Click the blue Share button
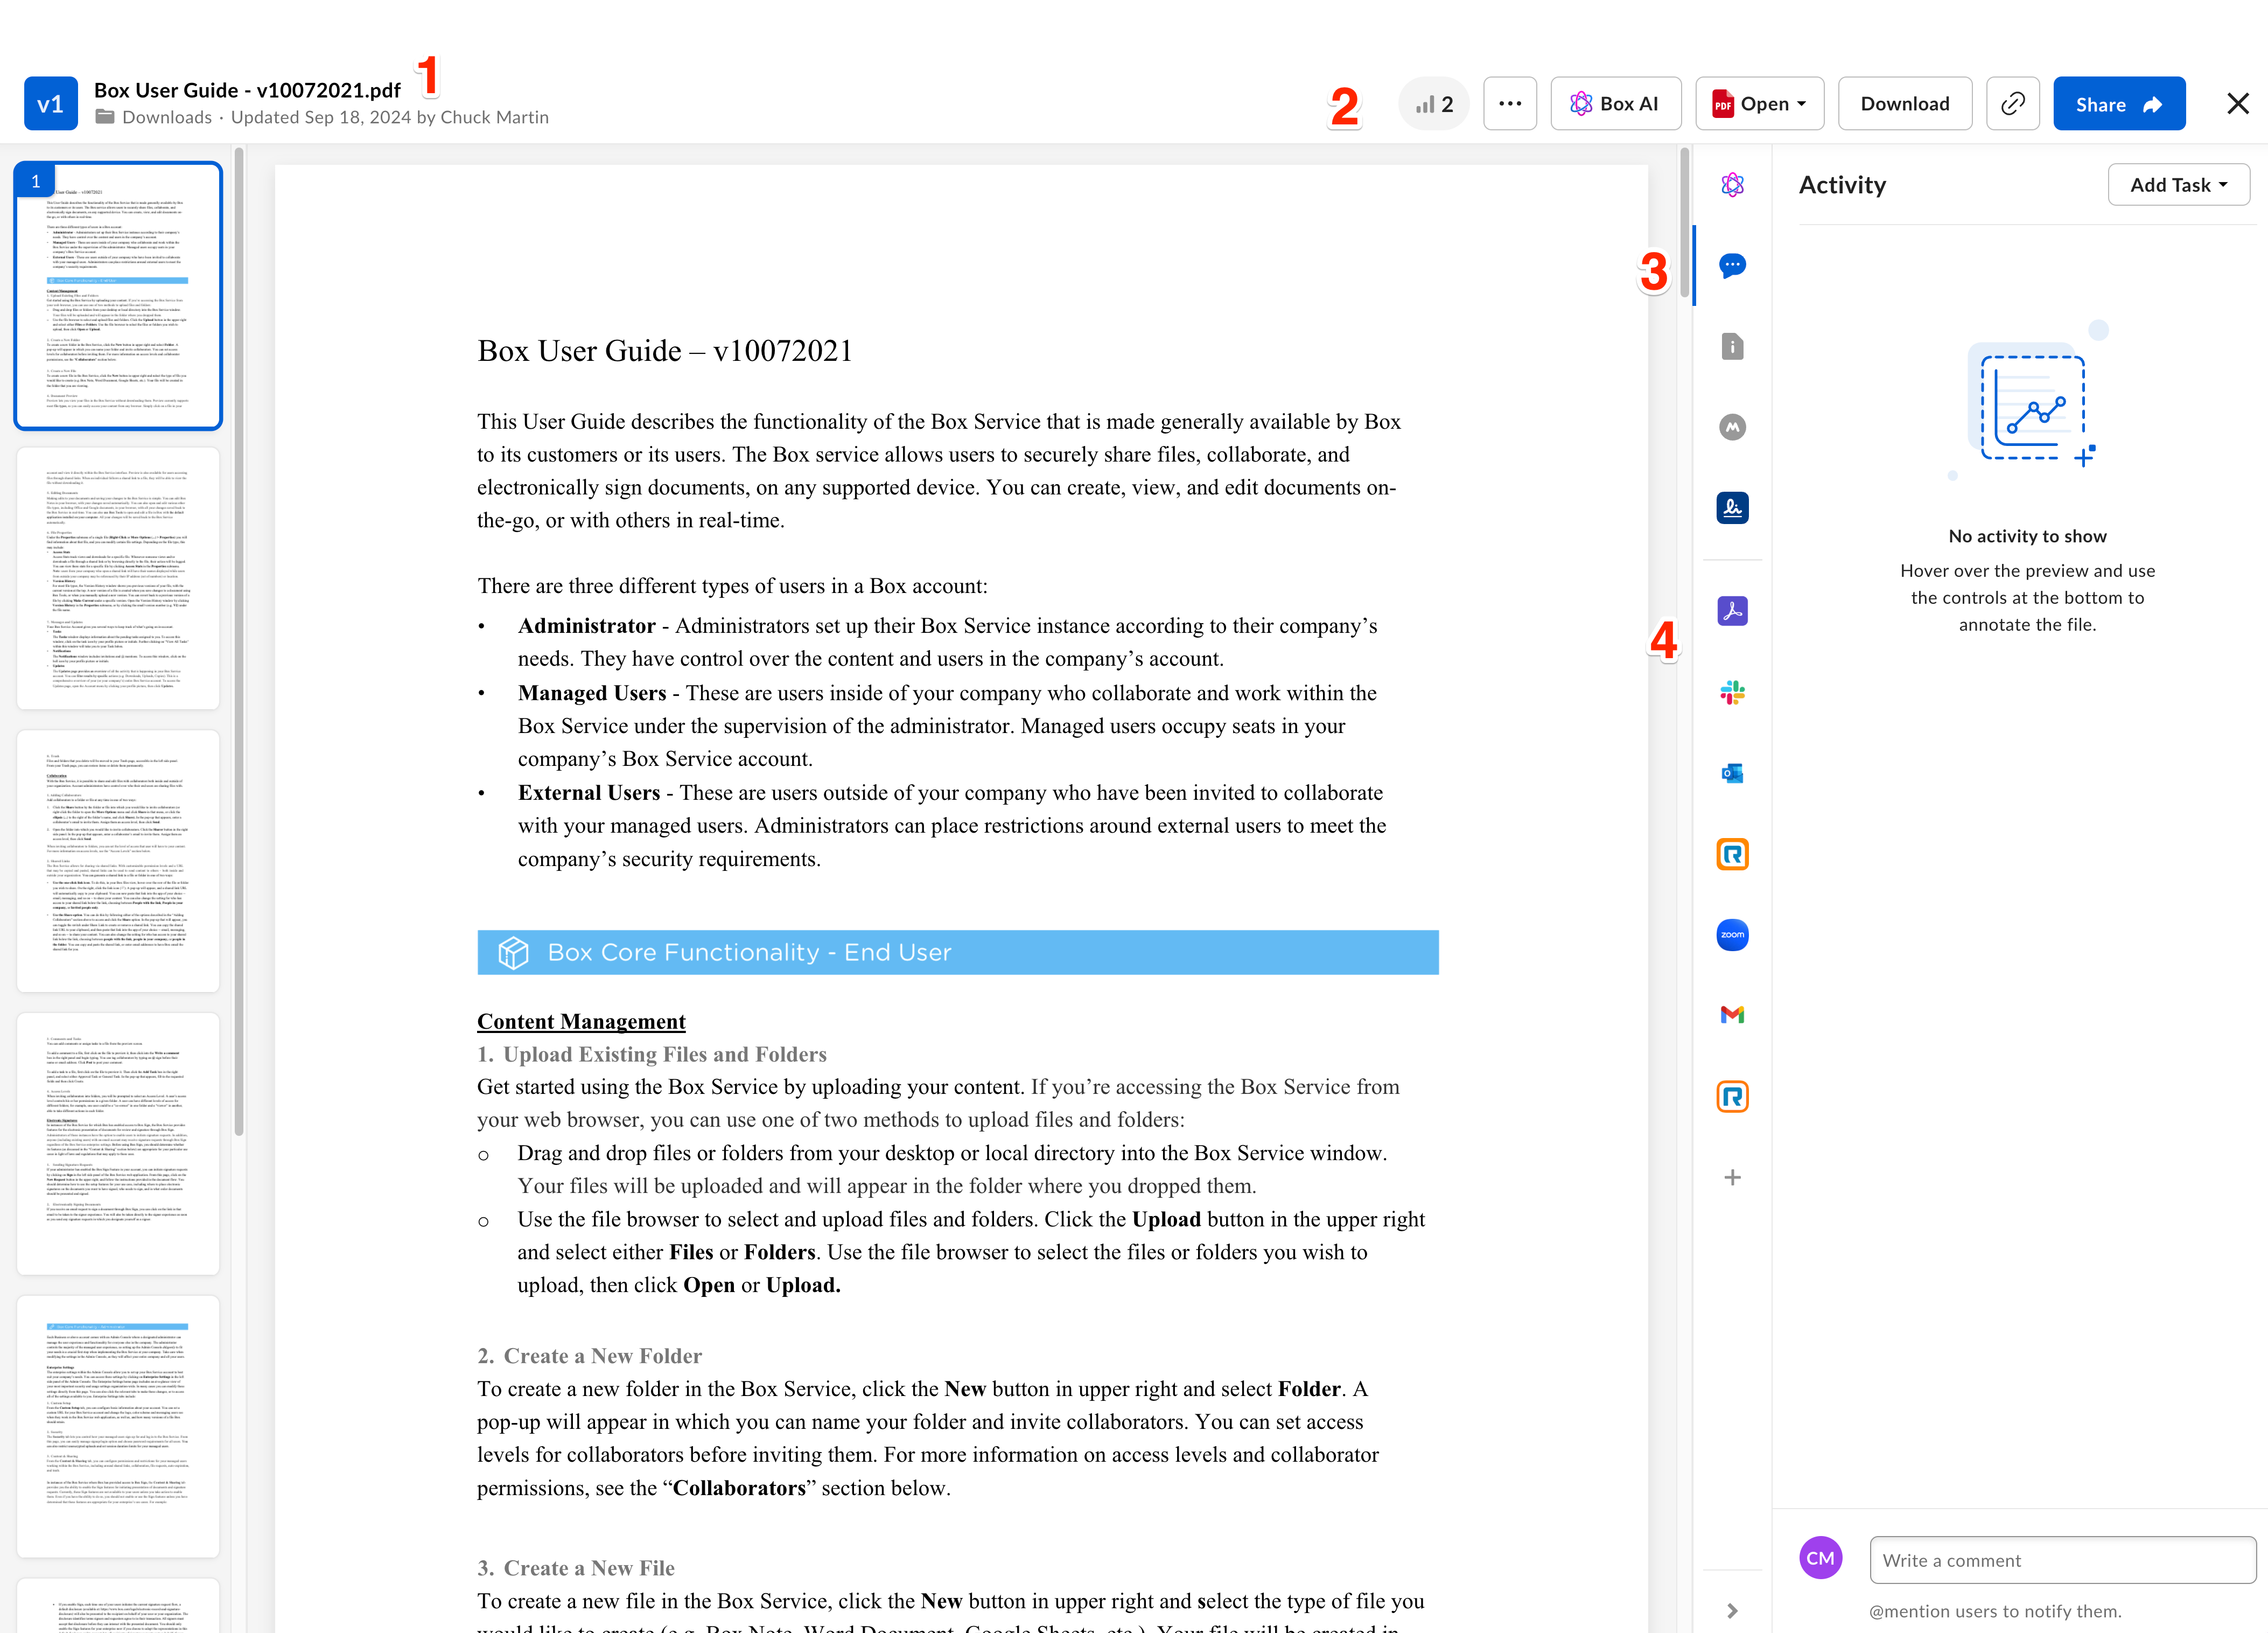Image resolution: width=2268 pixels, height=1633 pixels. (2118, 104)
